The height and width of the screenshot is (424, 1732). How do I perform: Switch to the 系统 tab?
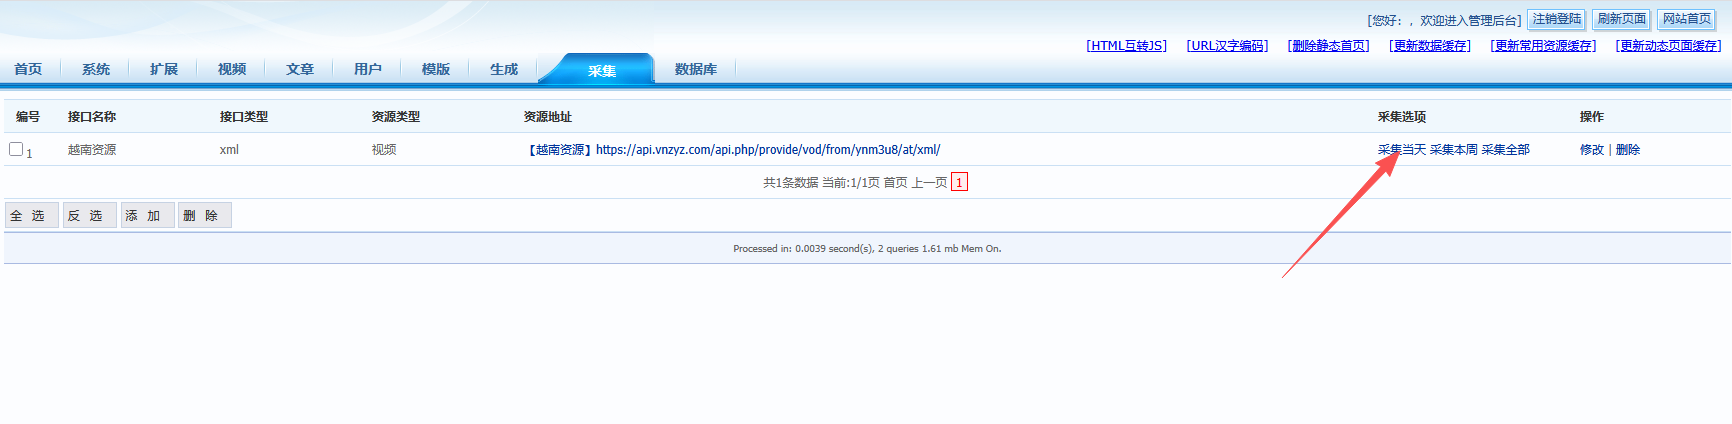[x=96, y=69]
